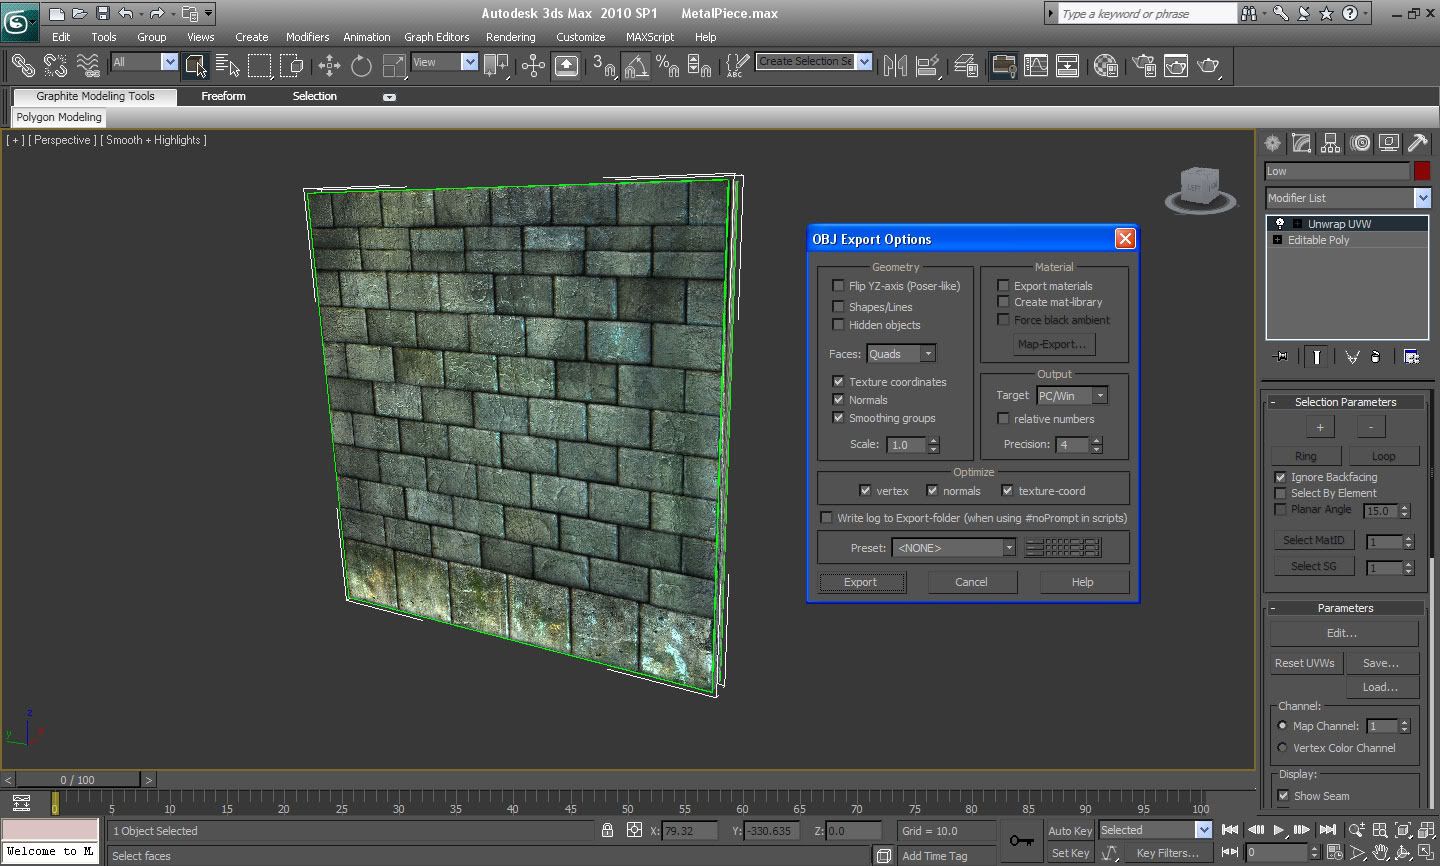1440x866 pixels.
Task: Switch to the Selection ribbon tab
Action: (314, 96)
